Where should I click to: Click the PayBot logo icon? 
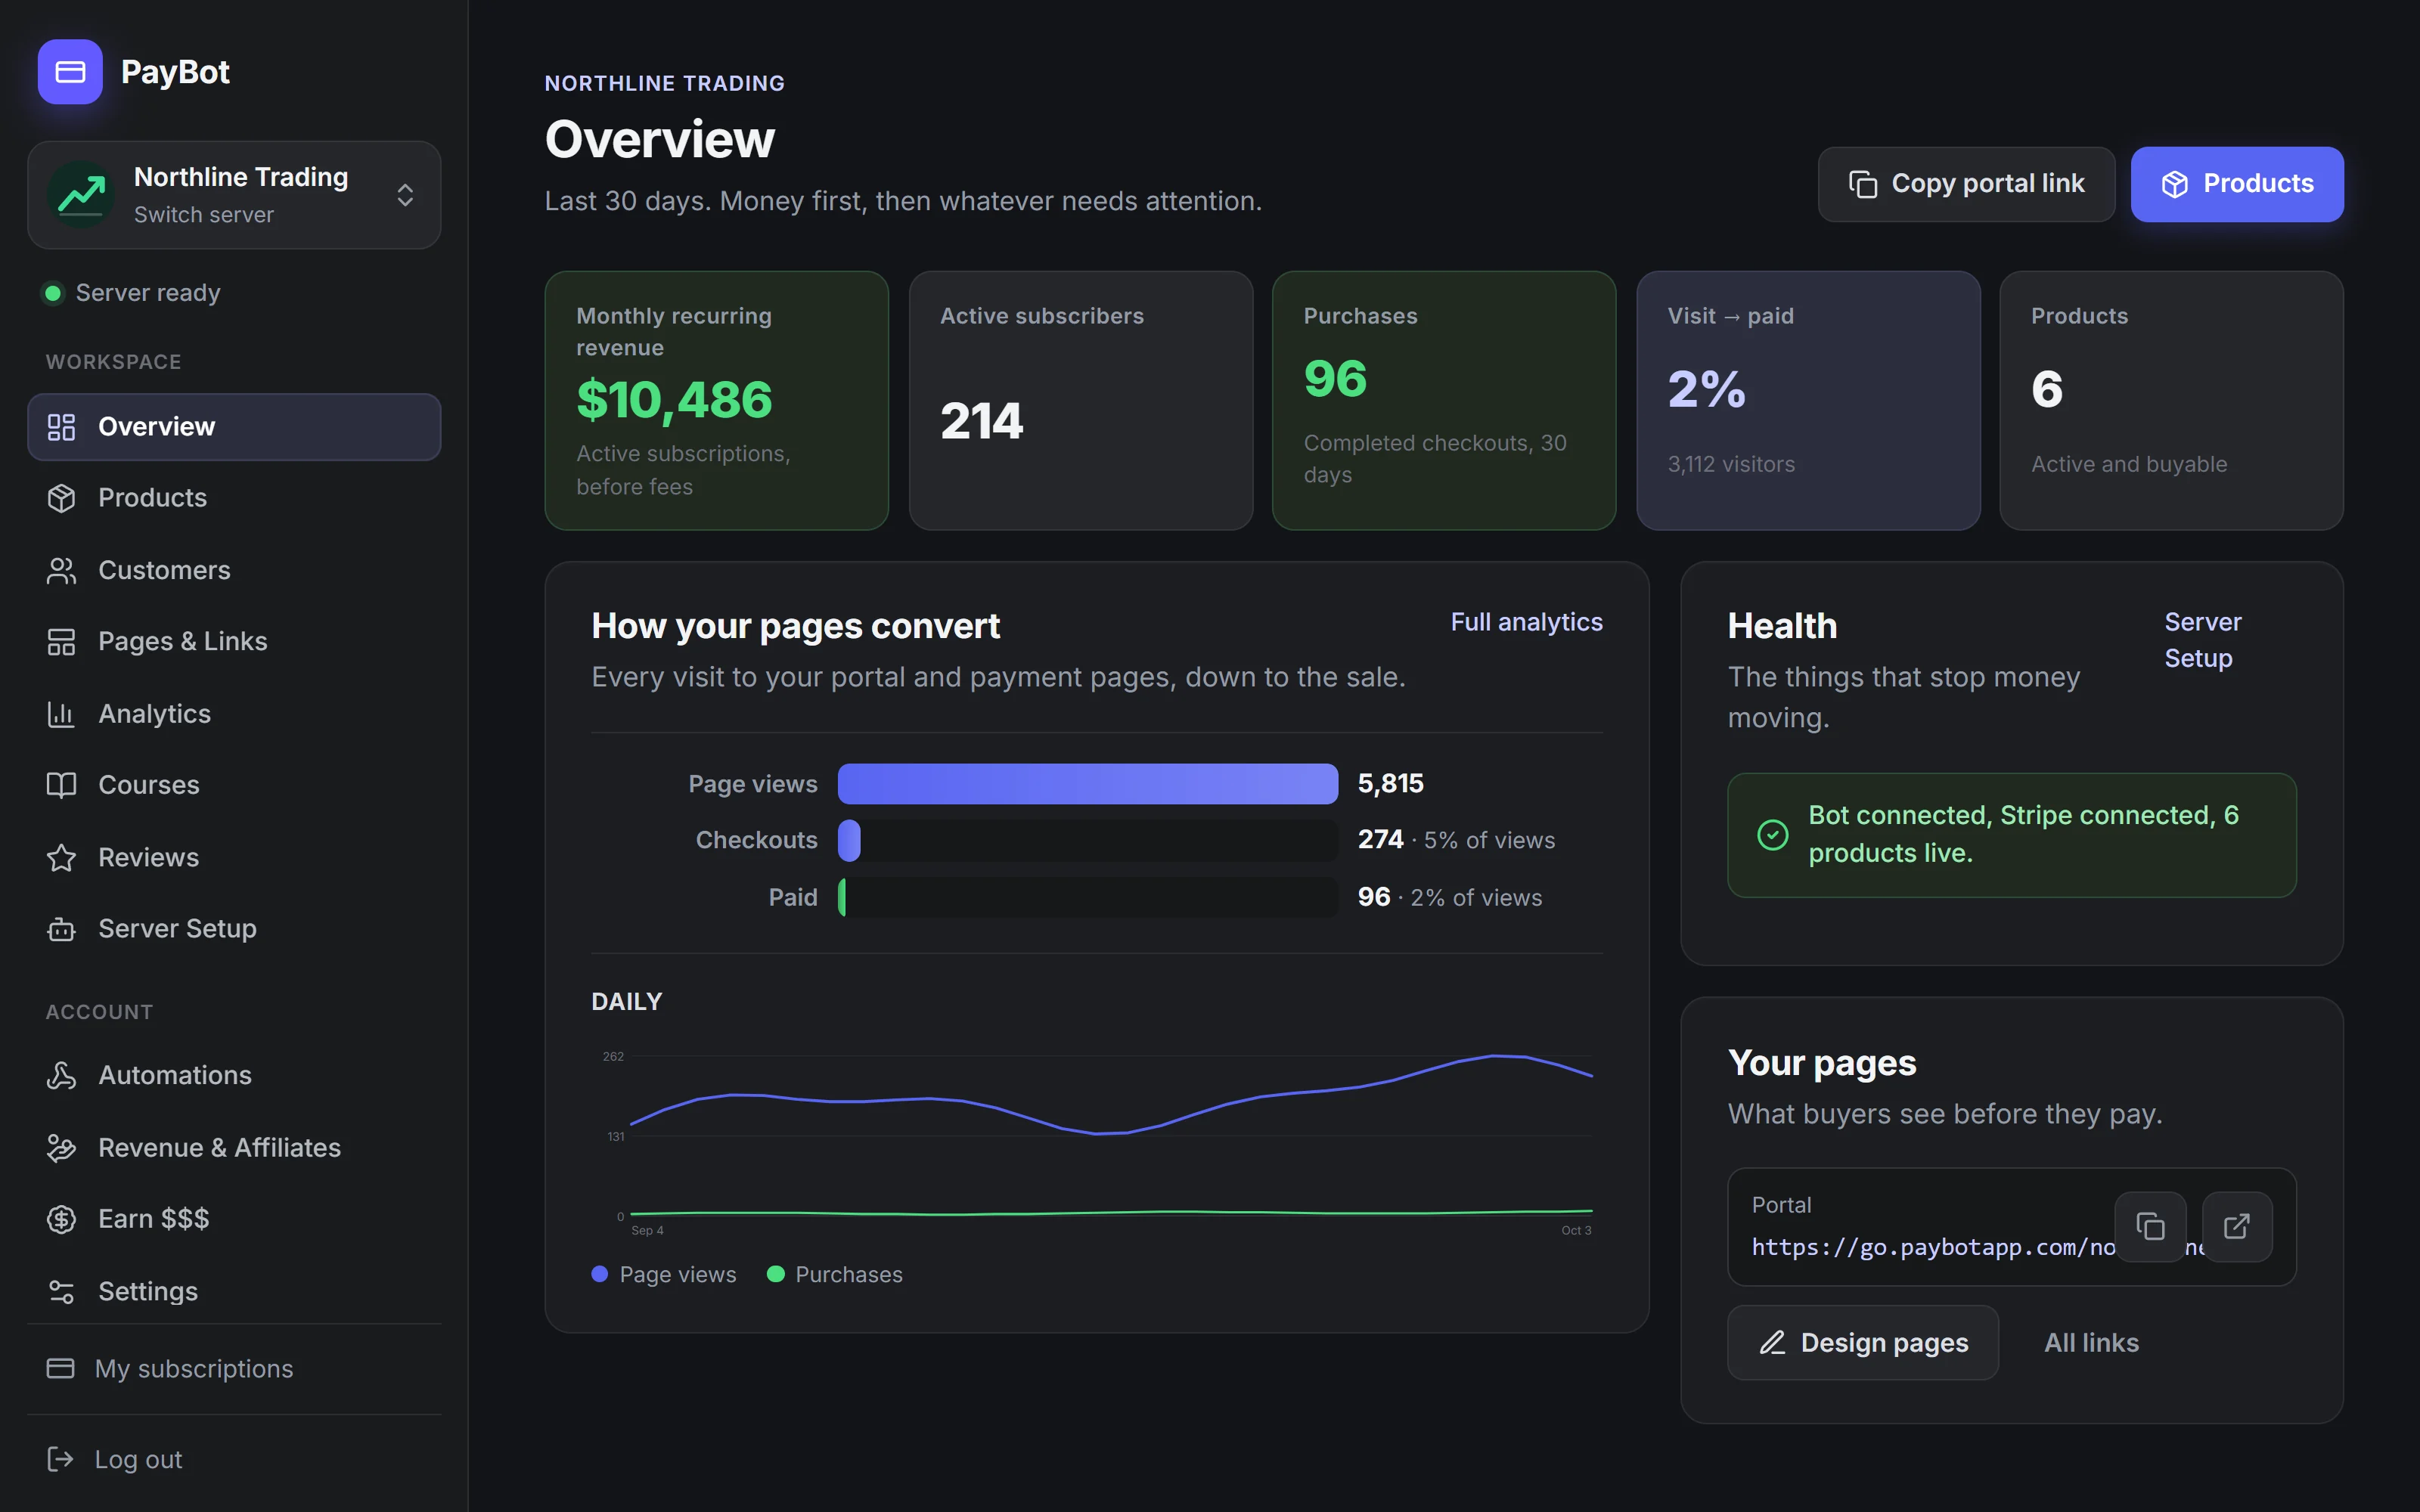pyautogui.click(x=70, y=72)
